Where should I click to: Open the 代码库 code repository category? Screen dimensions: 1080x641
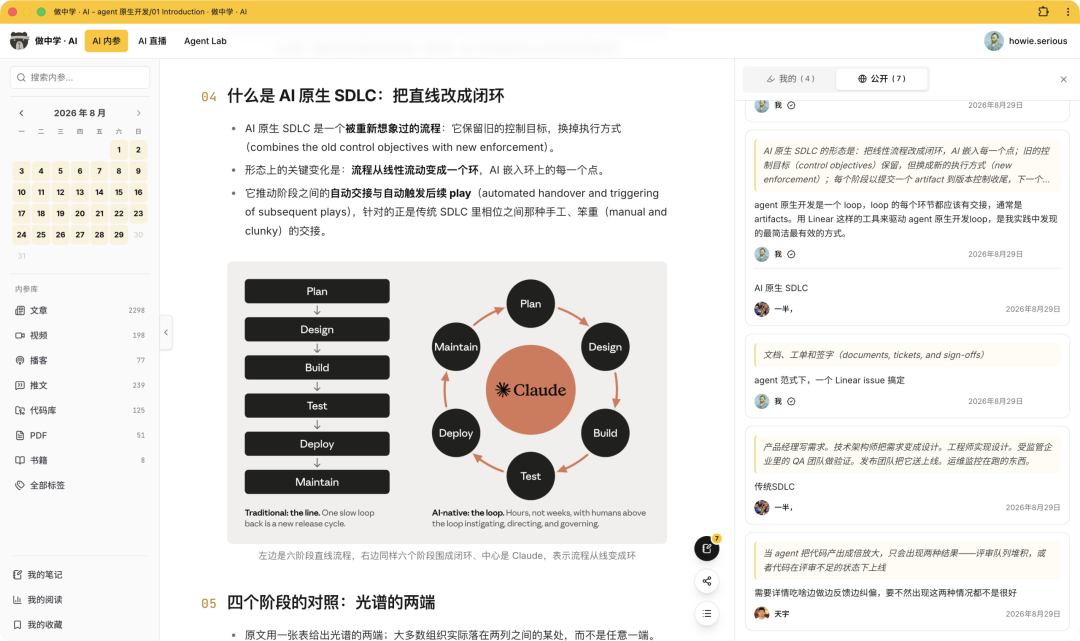pos(79,410)
